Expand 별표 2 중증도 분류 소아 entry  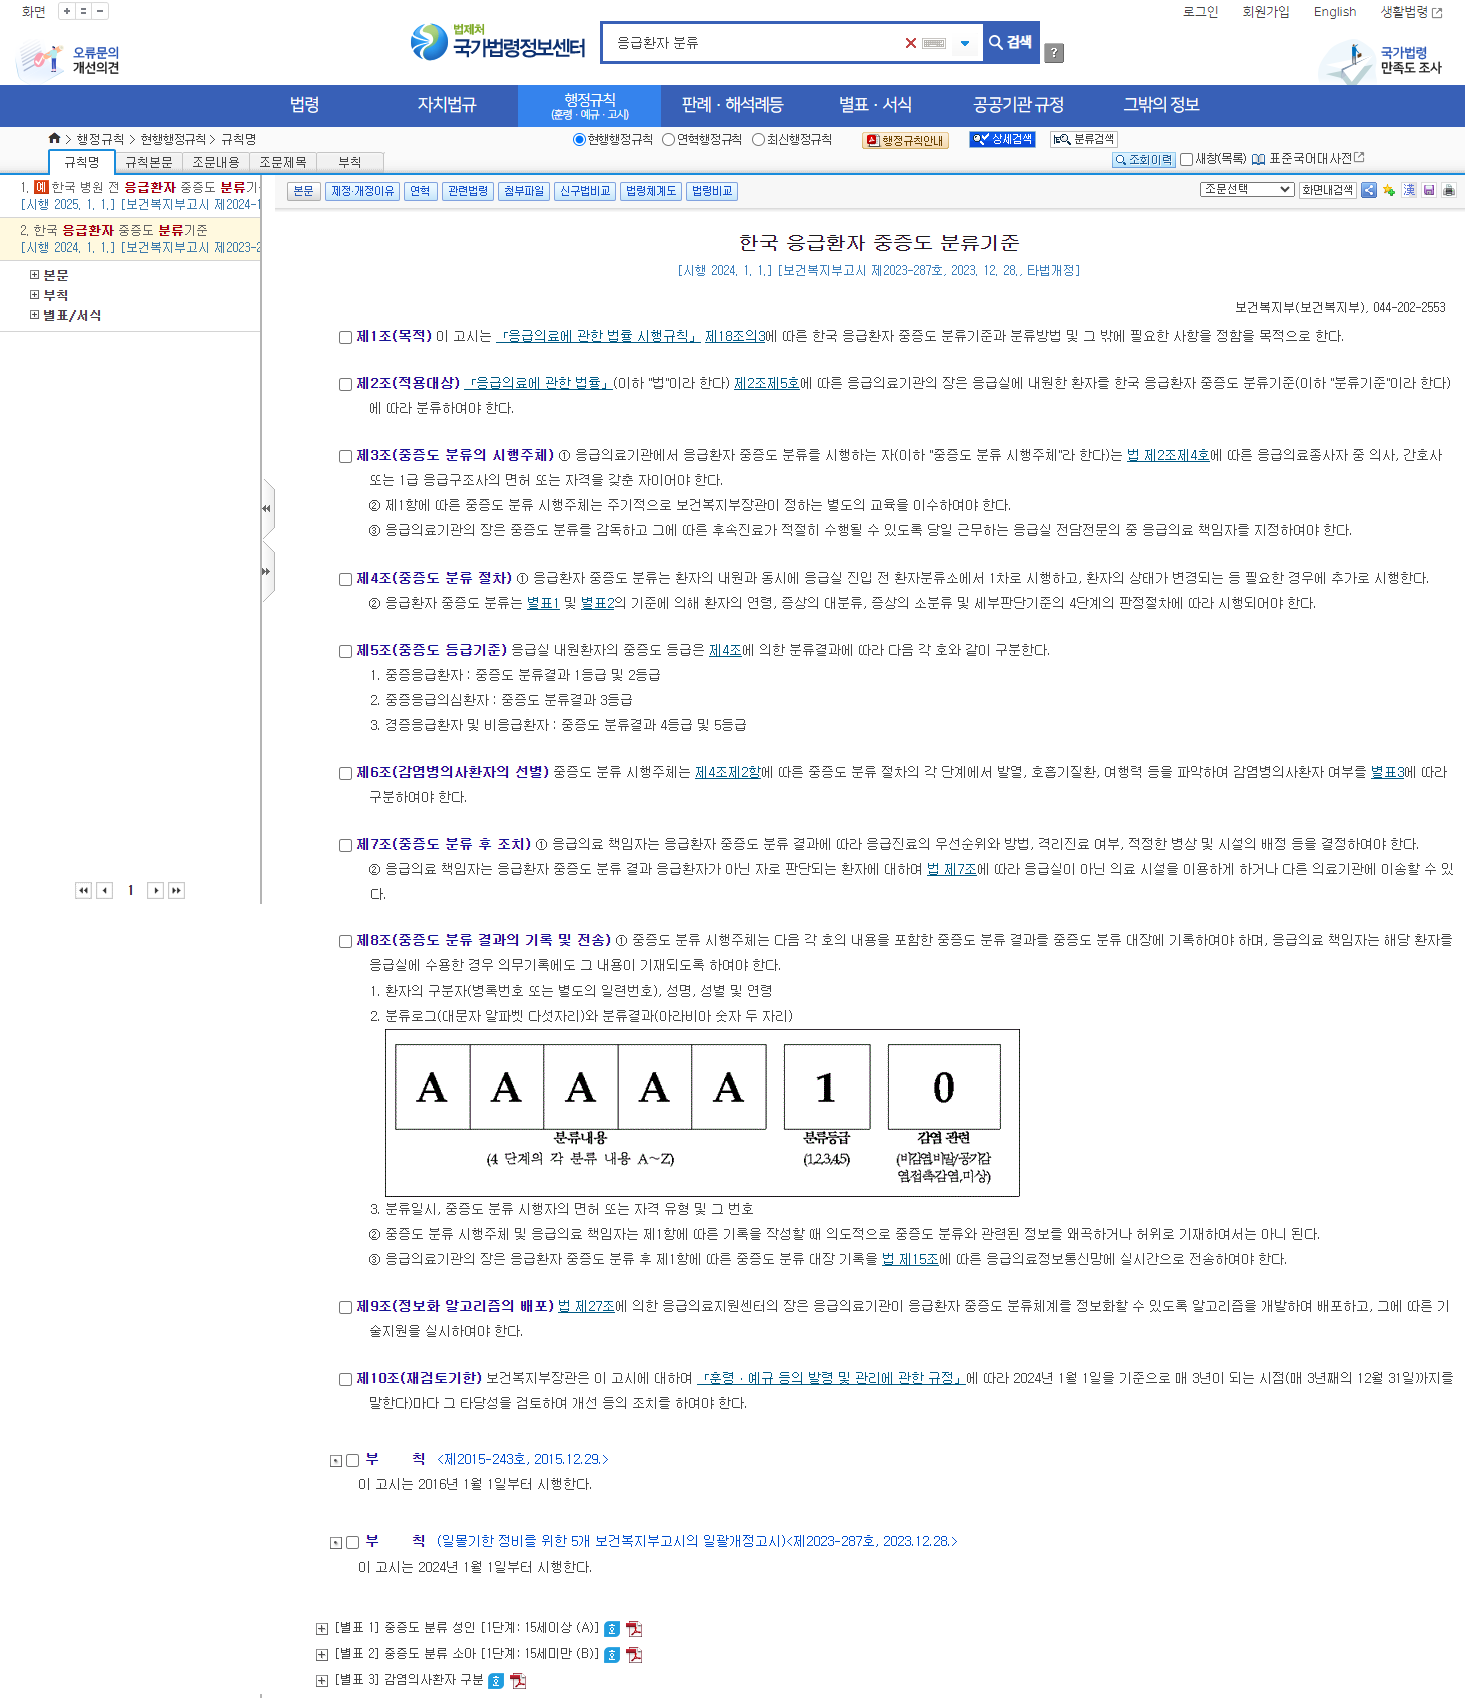(x=322, y=1655)
